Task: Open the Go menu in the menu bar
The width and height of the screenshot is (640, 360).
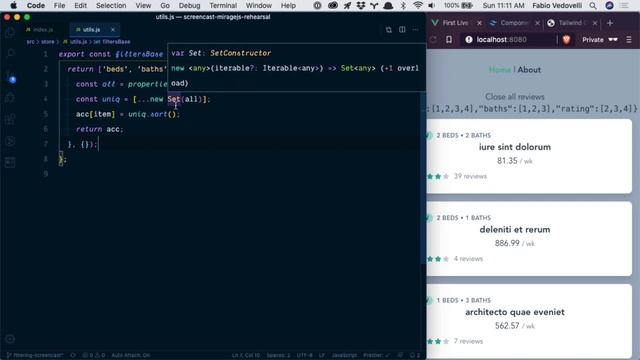Action: (x=165, y=5)
